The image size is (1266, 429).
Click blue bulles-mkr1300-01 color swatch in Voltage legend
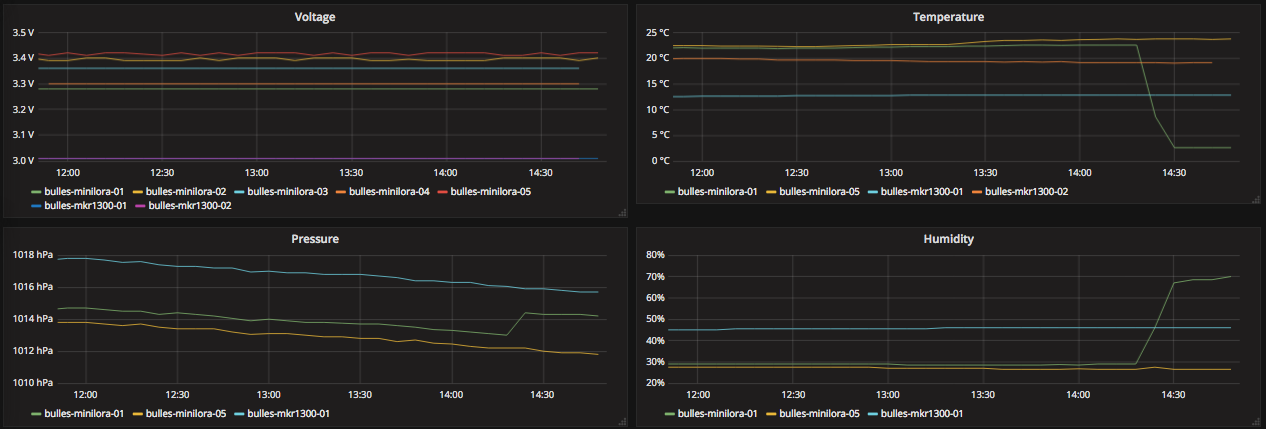click(x=37, y=205)
